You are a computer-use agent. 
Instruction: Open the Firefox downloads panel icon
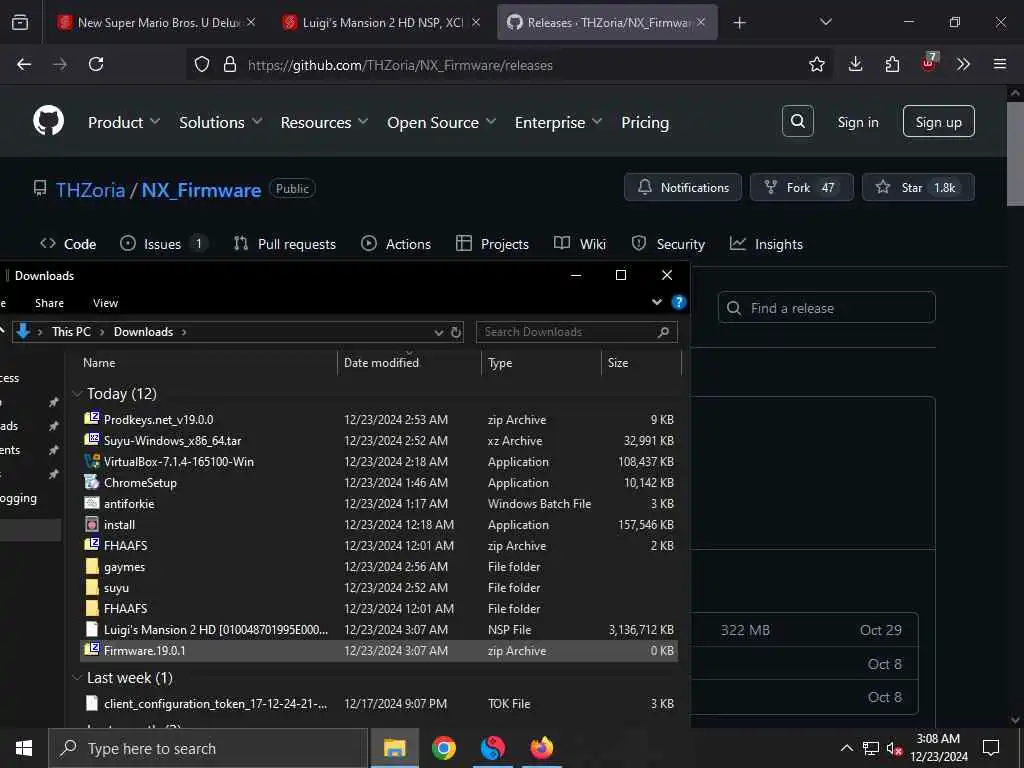(x=855, y=64)
